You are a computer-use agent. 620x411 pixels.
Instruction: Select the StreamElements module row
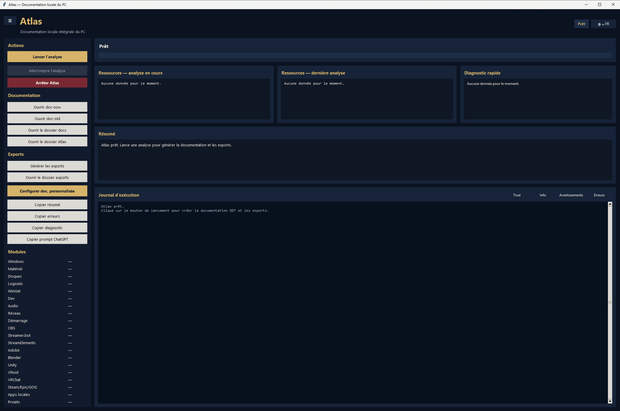coord(40,343)
